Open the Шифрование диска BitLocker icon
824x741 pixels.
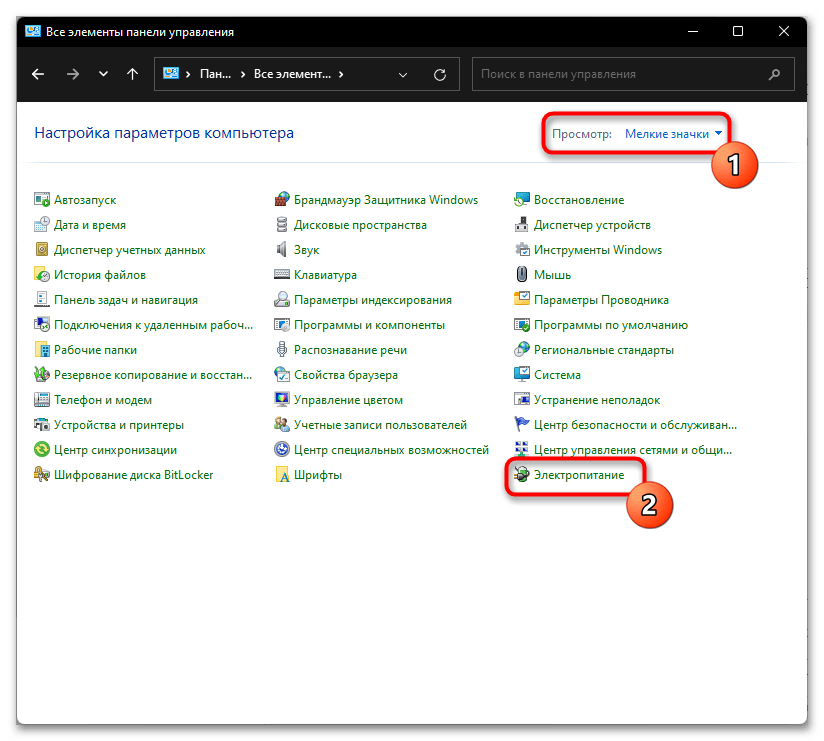click(x=42, y=475)
